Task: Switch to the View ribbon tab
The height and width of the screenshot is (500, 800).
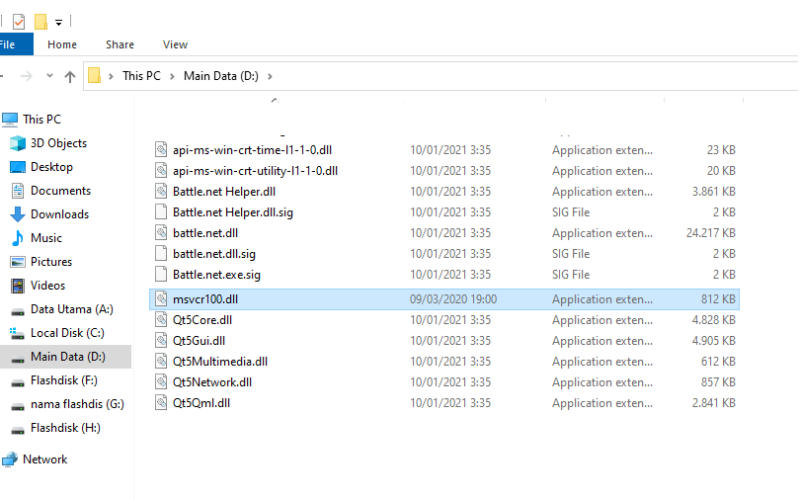Action: point(175,44)
